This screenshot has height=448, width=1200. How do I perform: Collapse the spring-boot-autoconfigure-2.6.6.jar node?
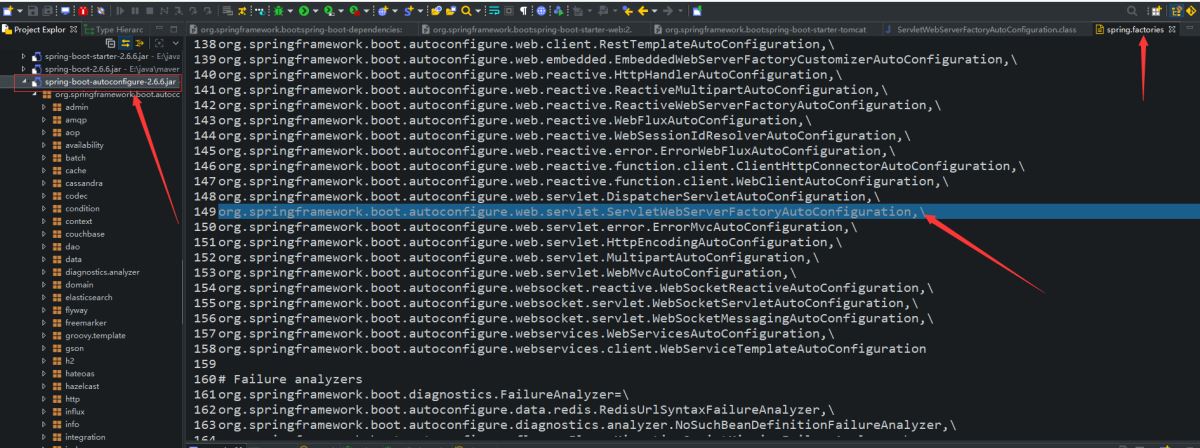coord(24,81)
